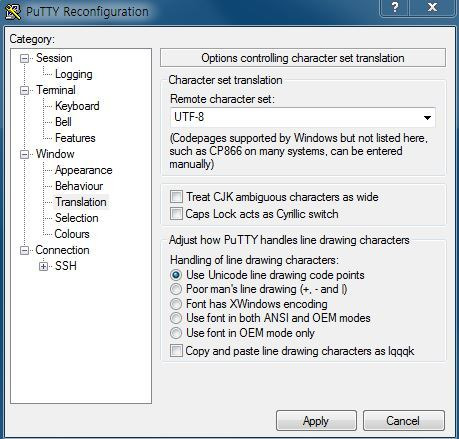Viewport: 459px width, 439px height.
Task: Go to Bell settings
Action: (63, 122)
